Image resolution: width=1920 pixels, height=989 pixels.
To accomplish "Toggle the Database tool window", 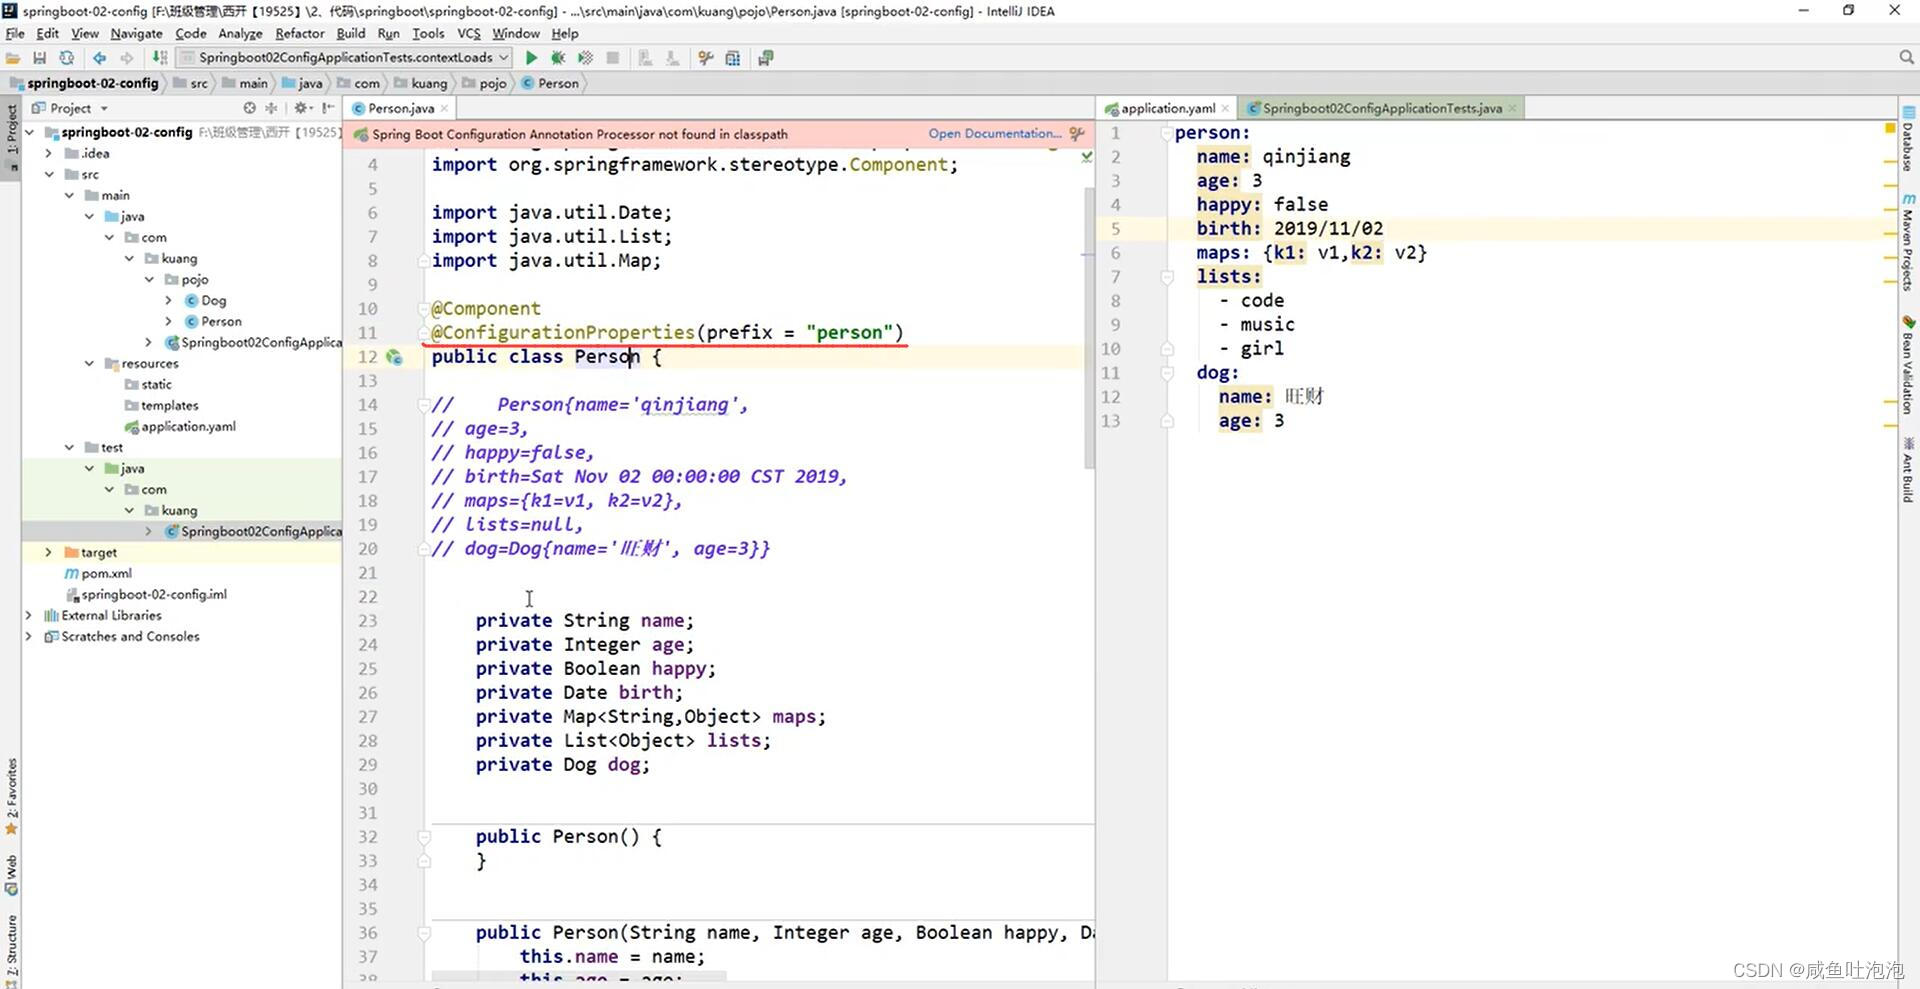I will pyautogui.click(x=1909, y=138).
